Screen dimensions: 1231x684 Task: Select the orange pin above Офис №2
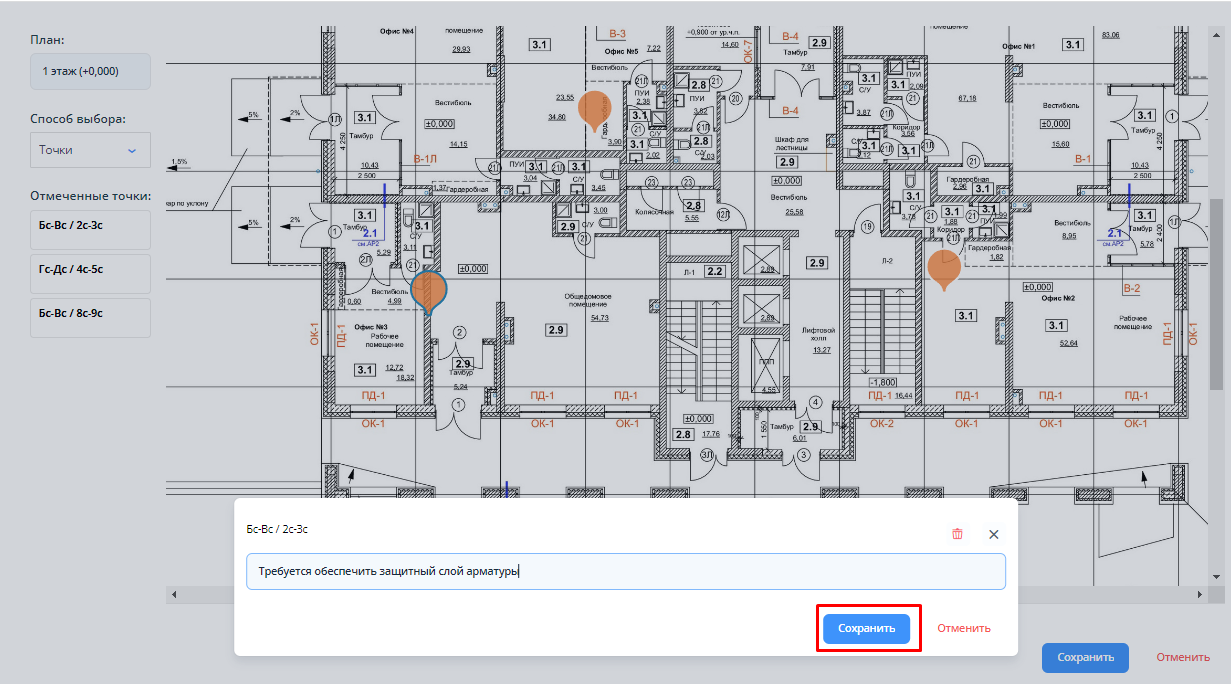[944, 267]
